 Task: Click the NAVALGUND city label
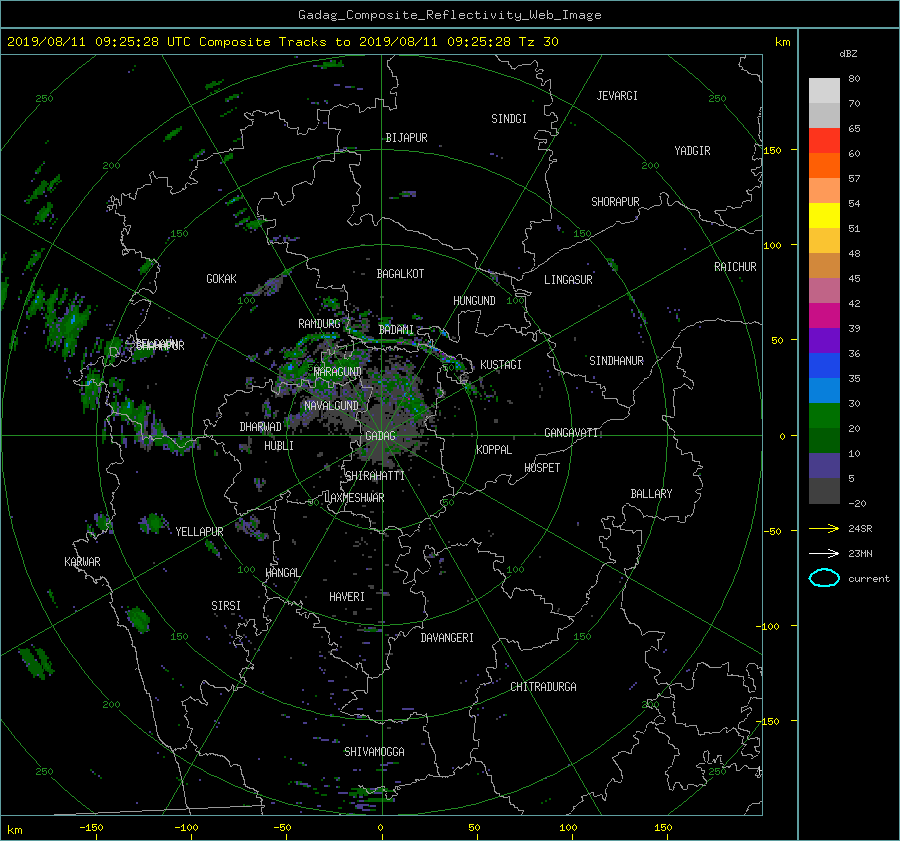pos(331,406)
